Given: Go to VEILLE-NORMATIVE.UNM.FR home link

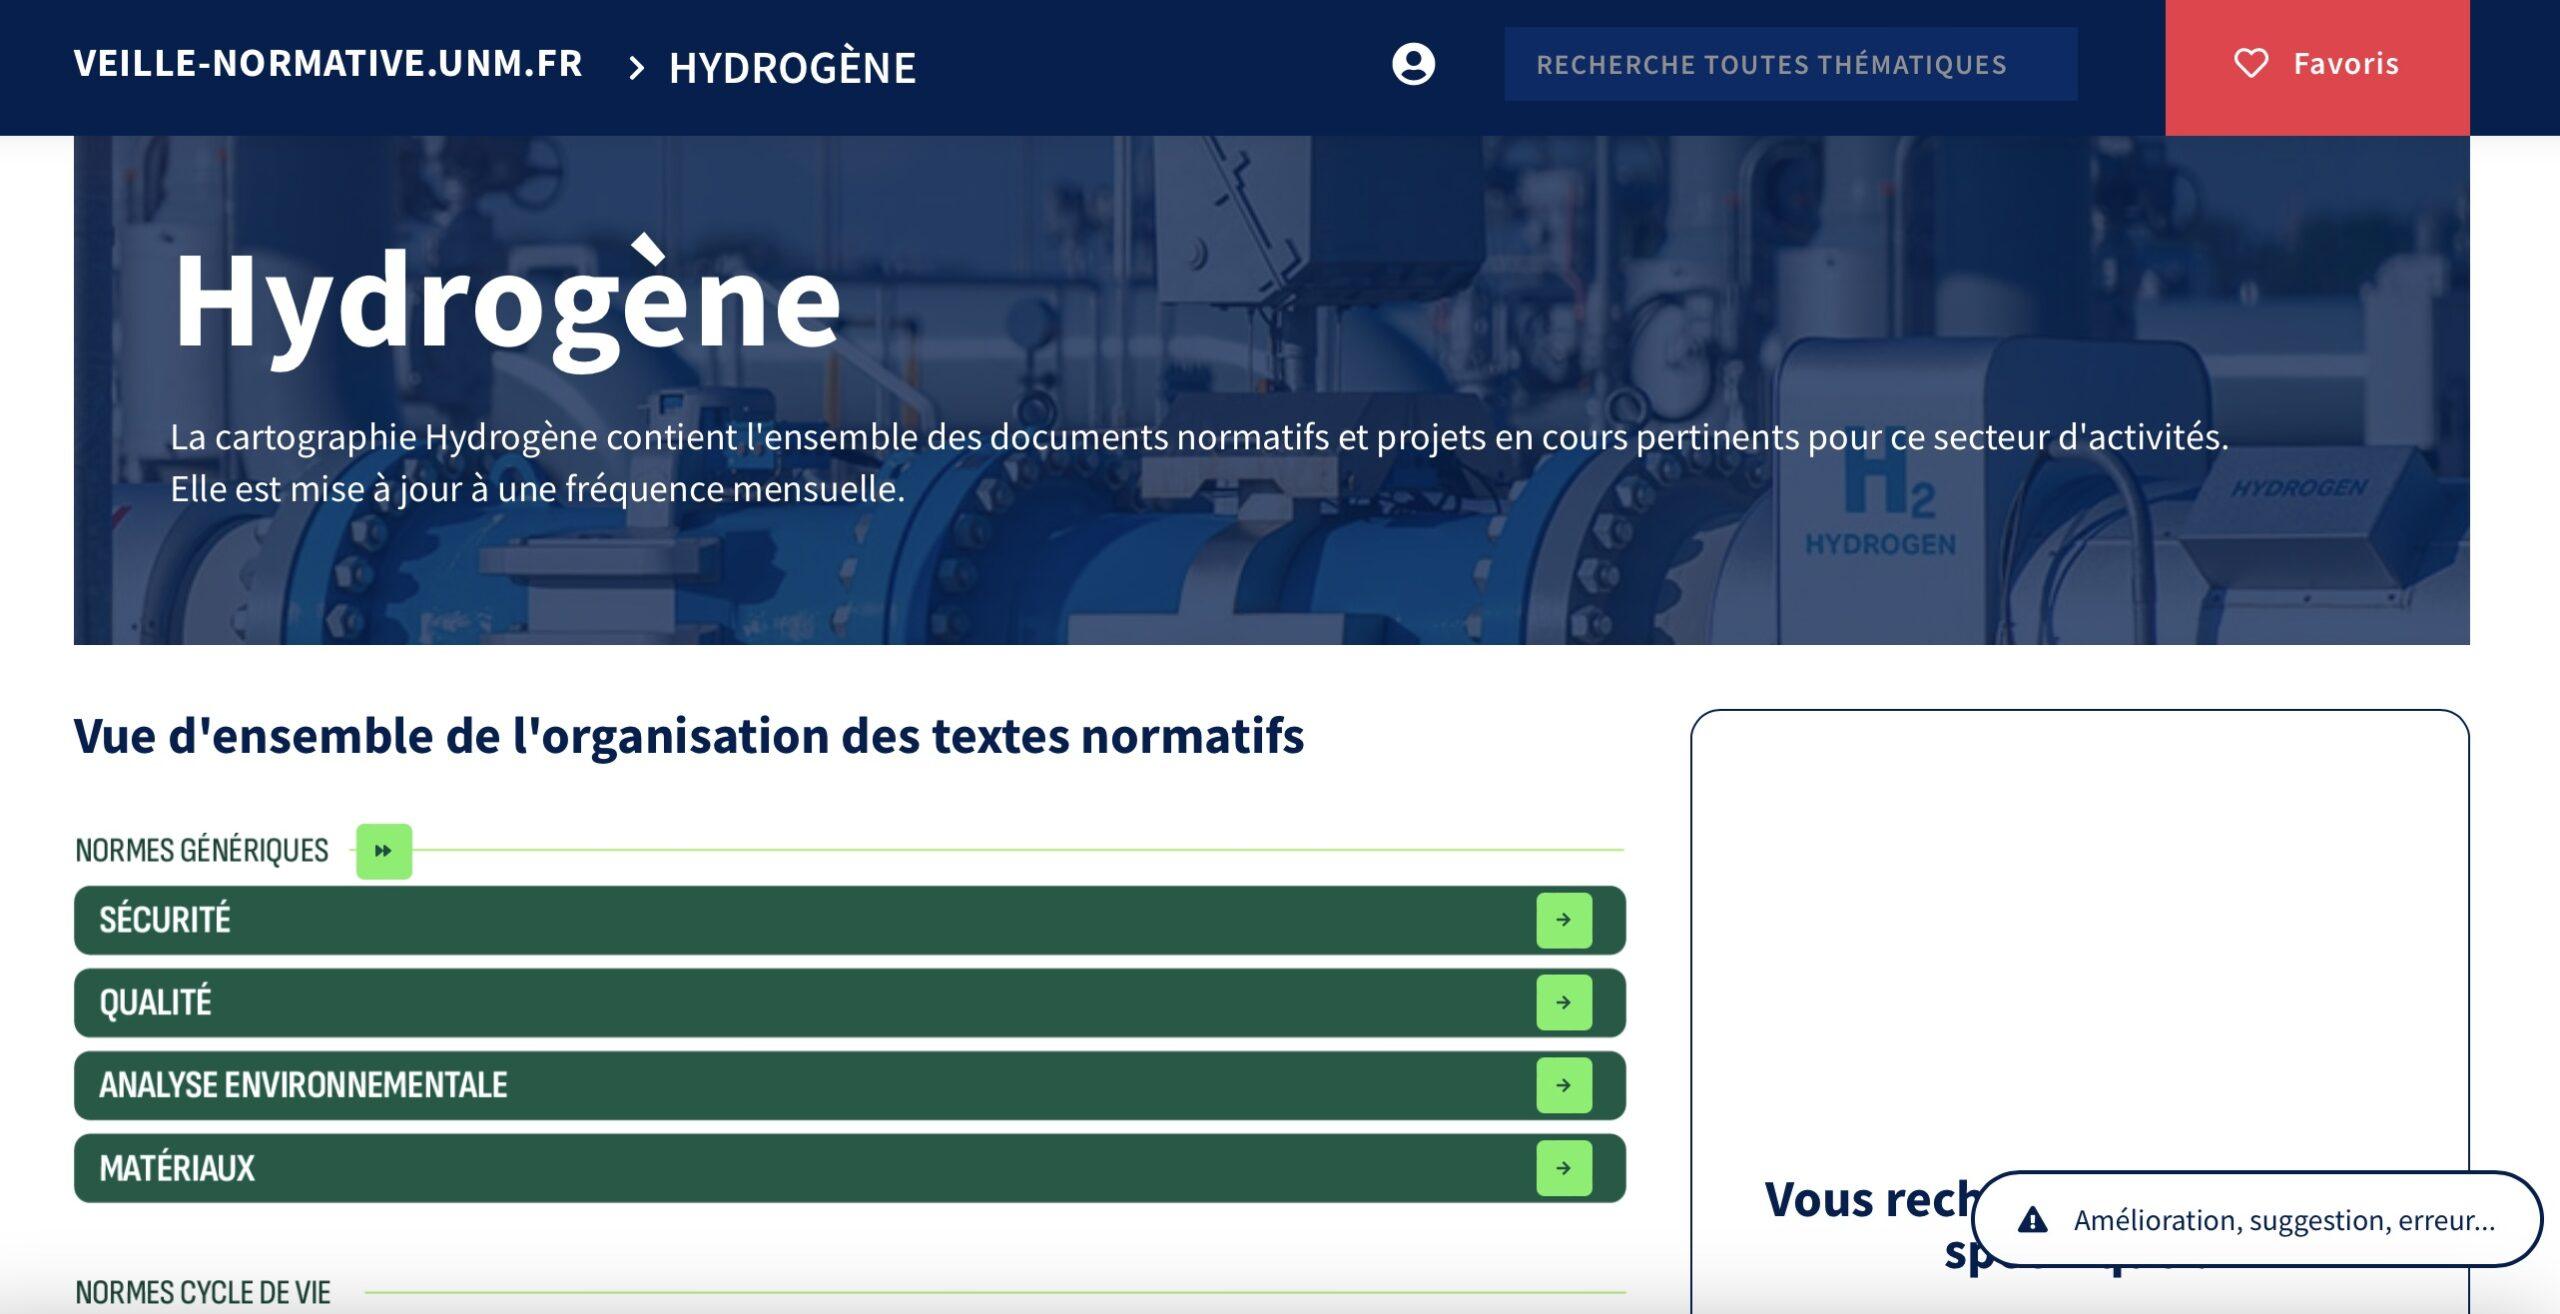Looking at the screenshot, I should click(328, 64).
